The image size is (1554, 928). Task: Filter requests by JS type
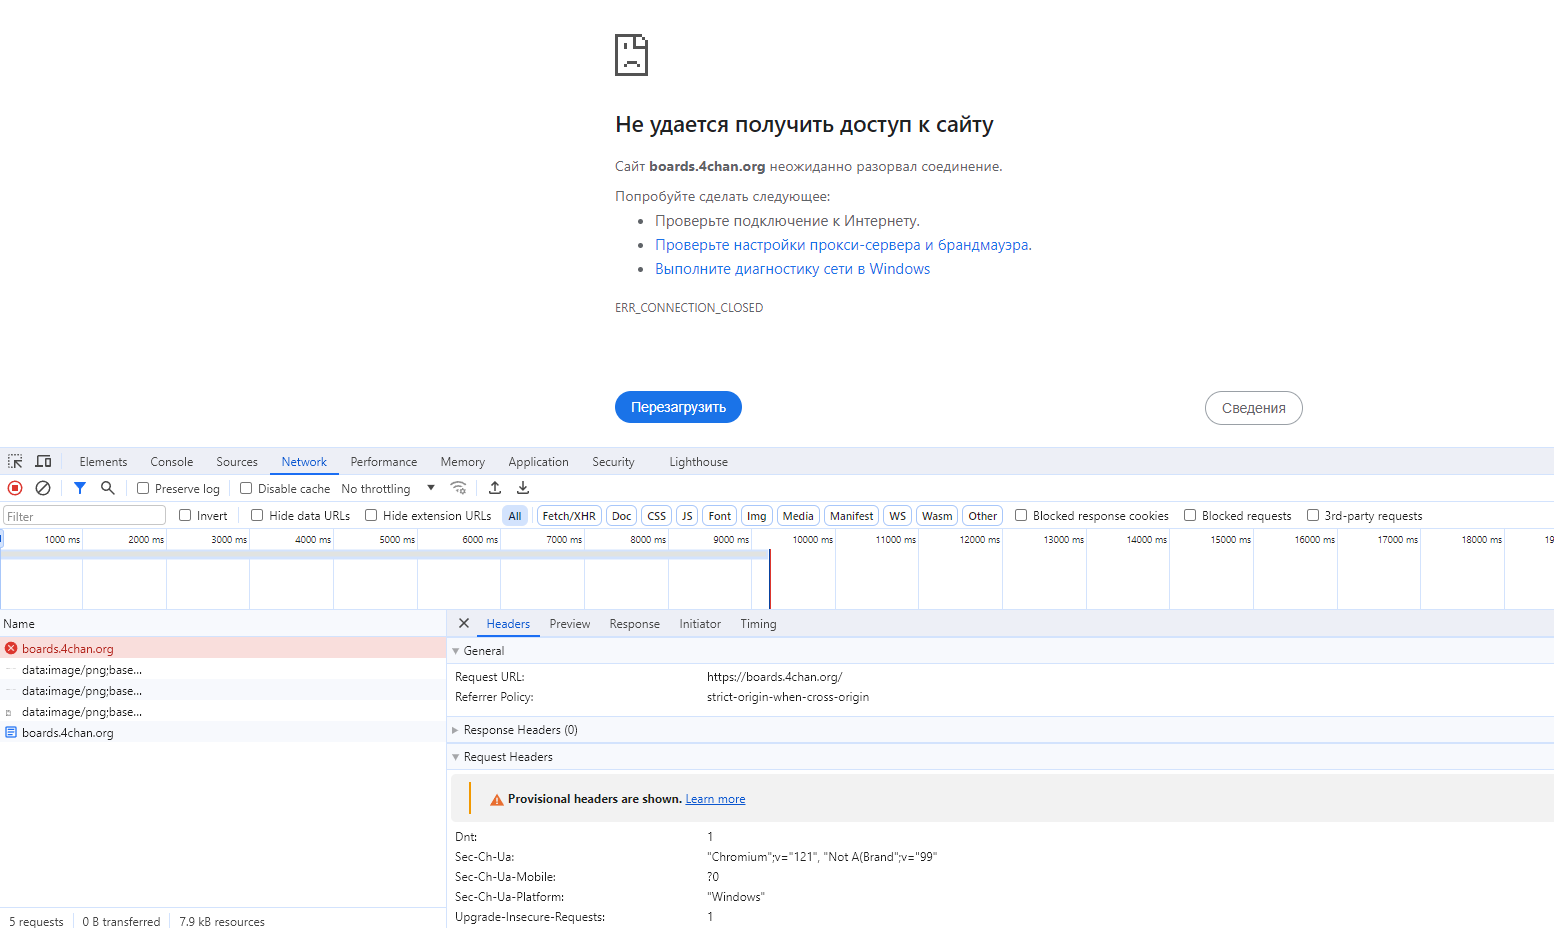[x=687, y=516]
